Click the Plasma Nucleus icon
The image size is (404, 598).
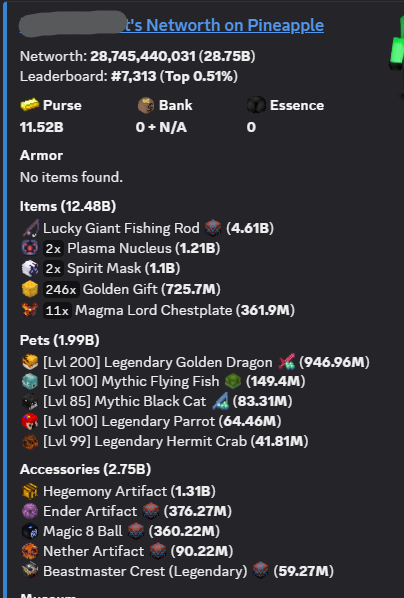[x=30, y=248]
